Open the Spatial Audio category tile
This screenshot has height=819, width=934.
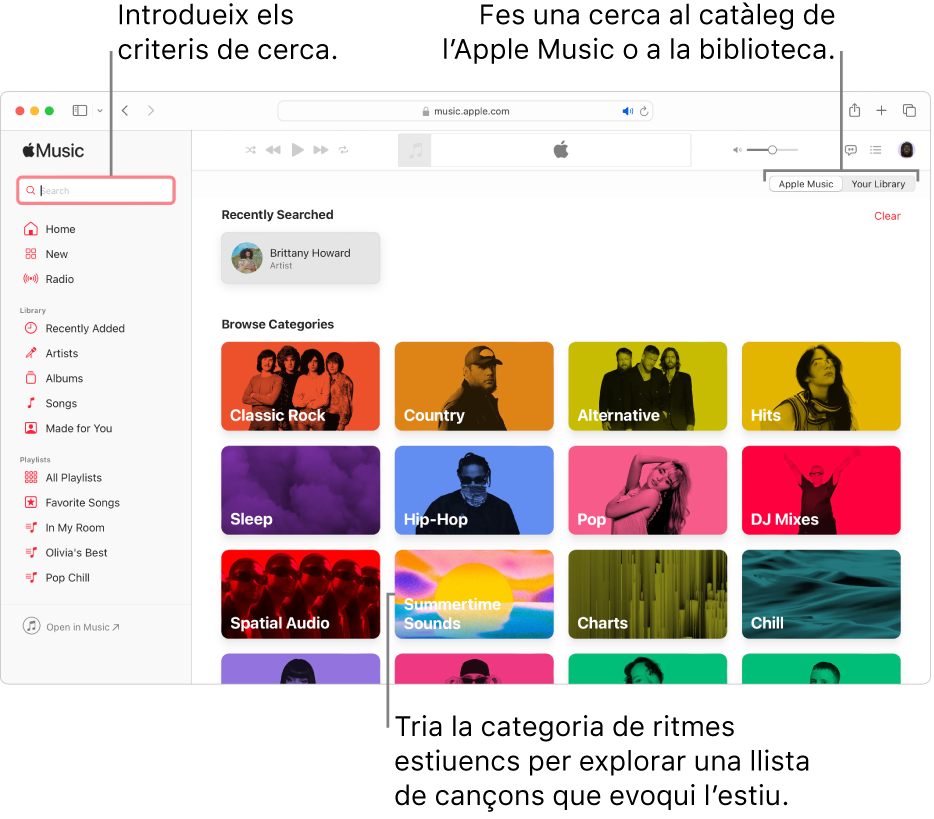[301, 594]
